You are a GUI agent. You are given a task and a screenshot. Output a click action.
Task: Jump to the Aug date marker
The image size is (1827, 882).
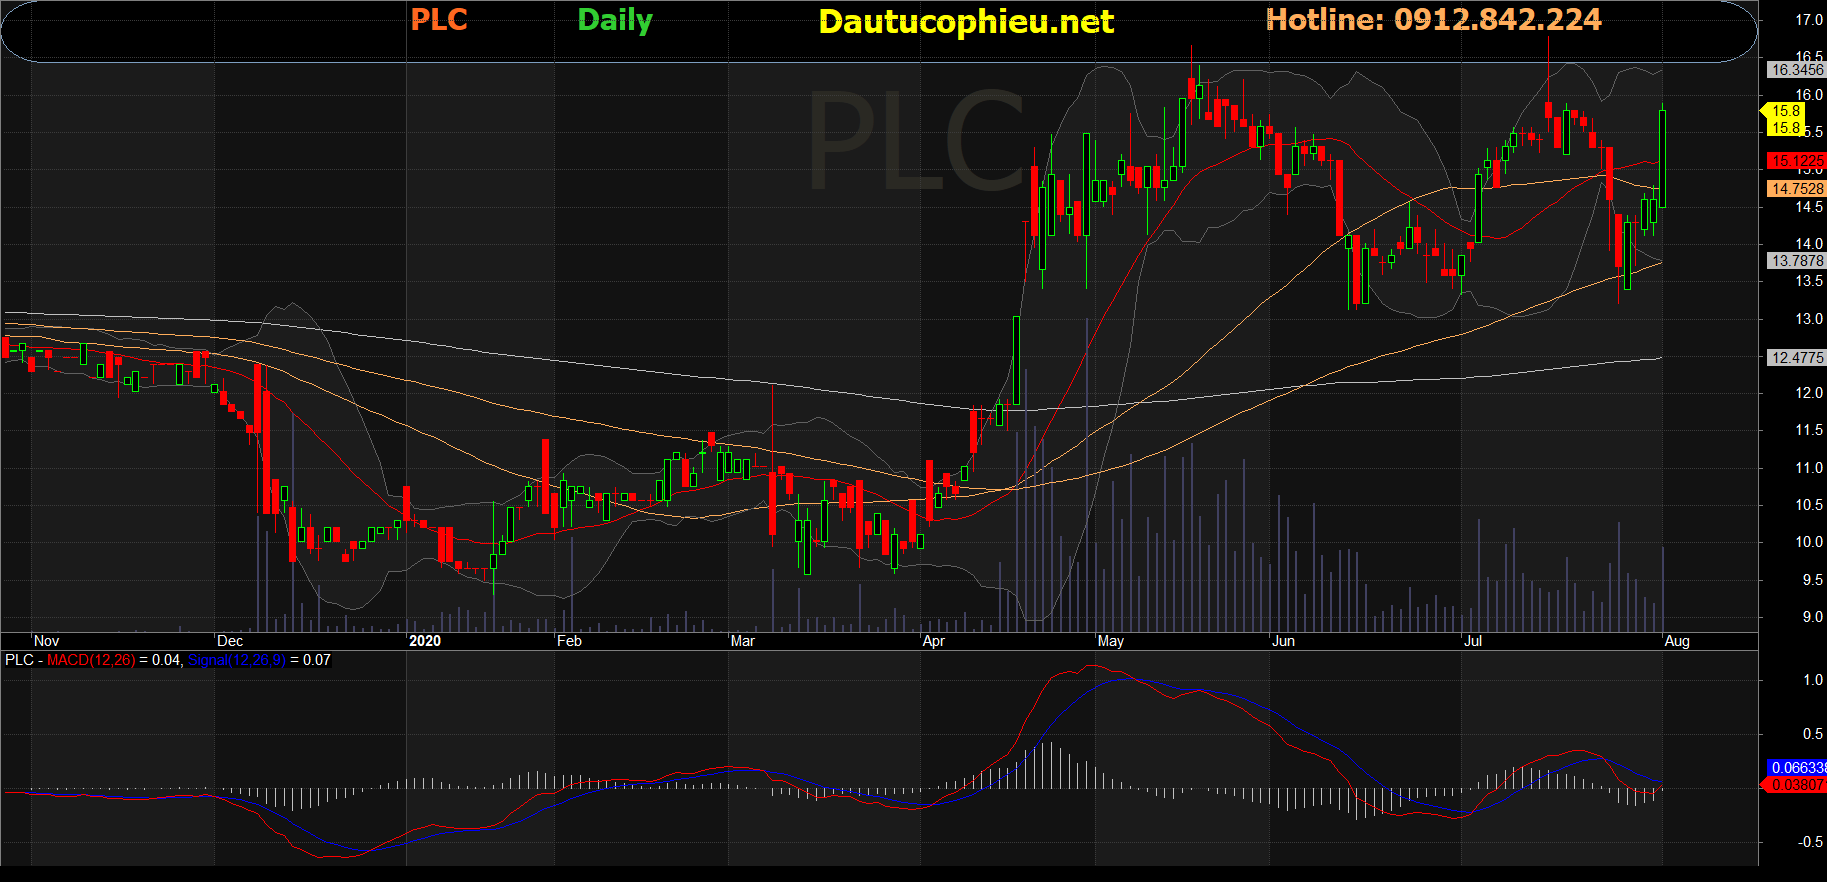pos(1677,641)
